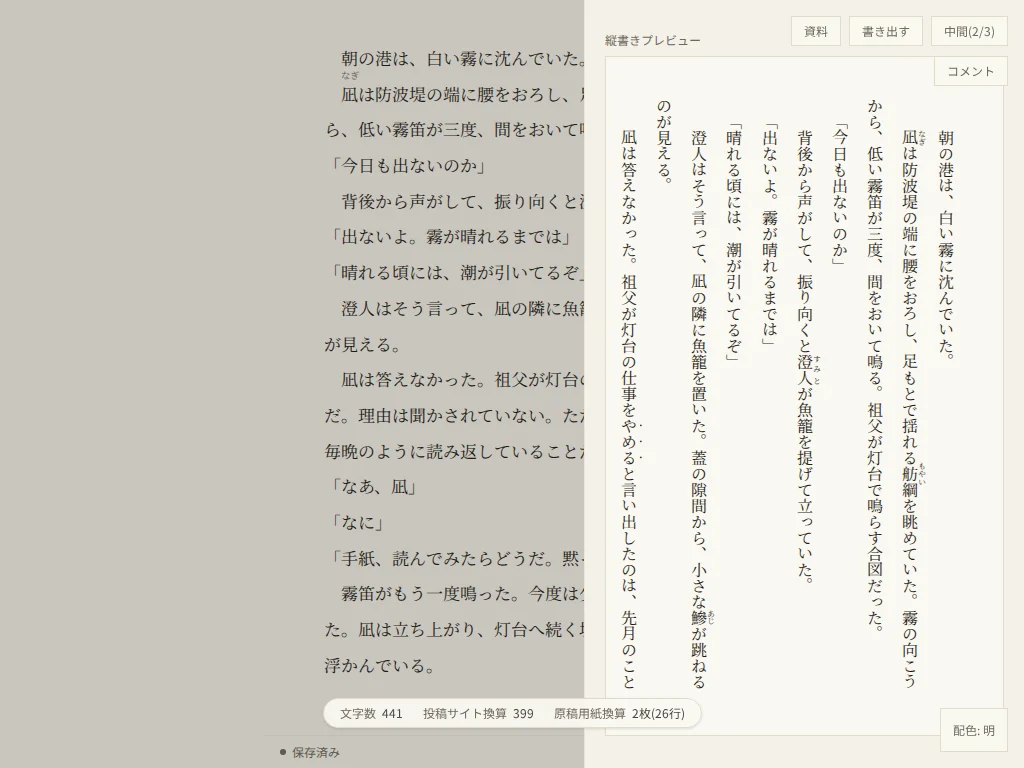Click the 原稿用紙換算 2枚(26行) value

click(x=619, y=714)
